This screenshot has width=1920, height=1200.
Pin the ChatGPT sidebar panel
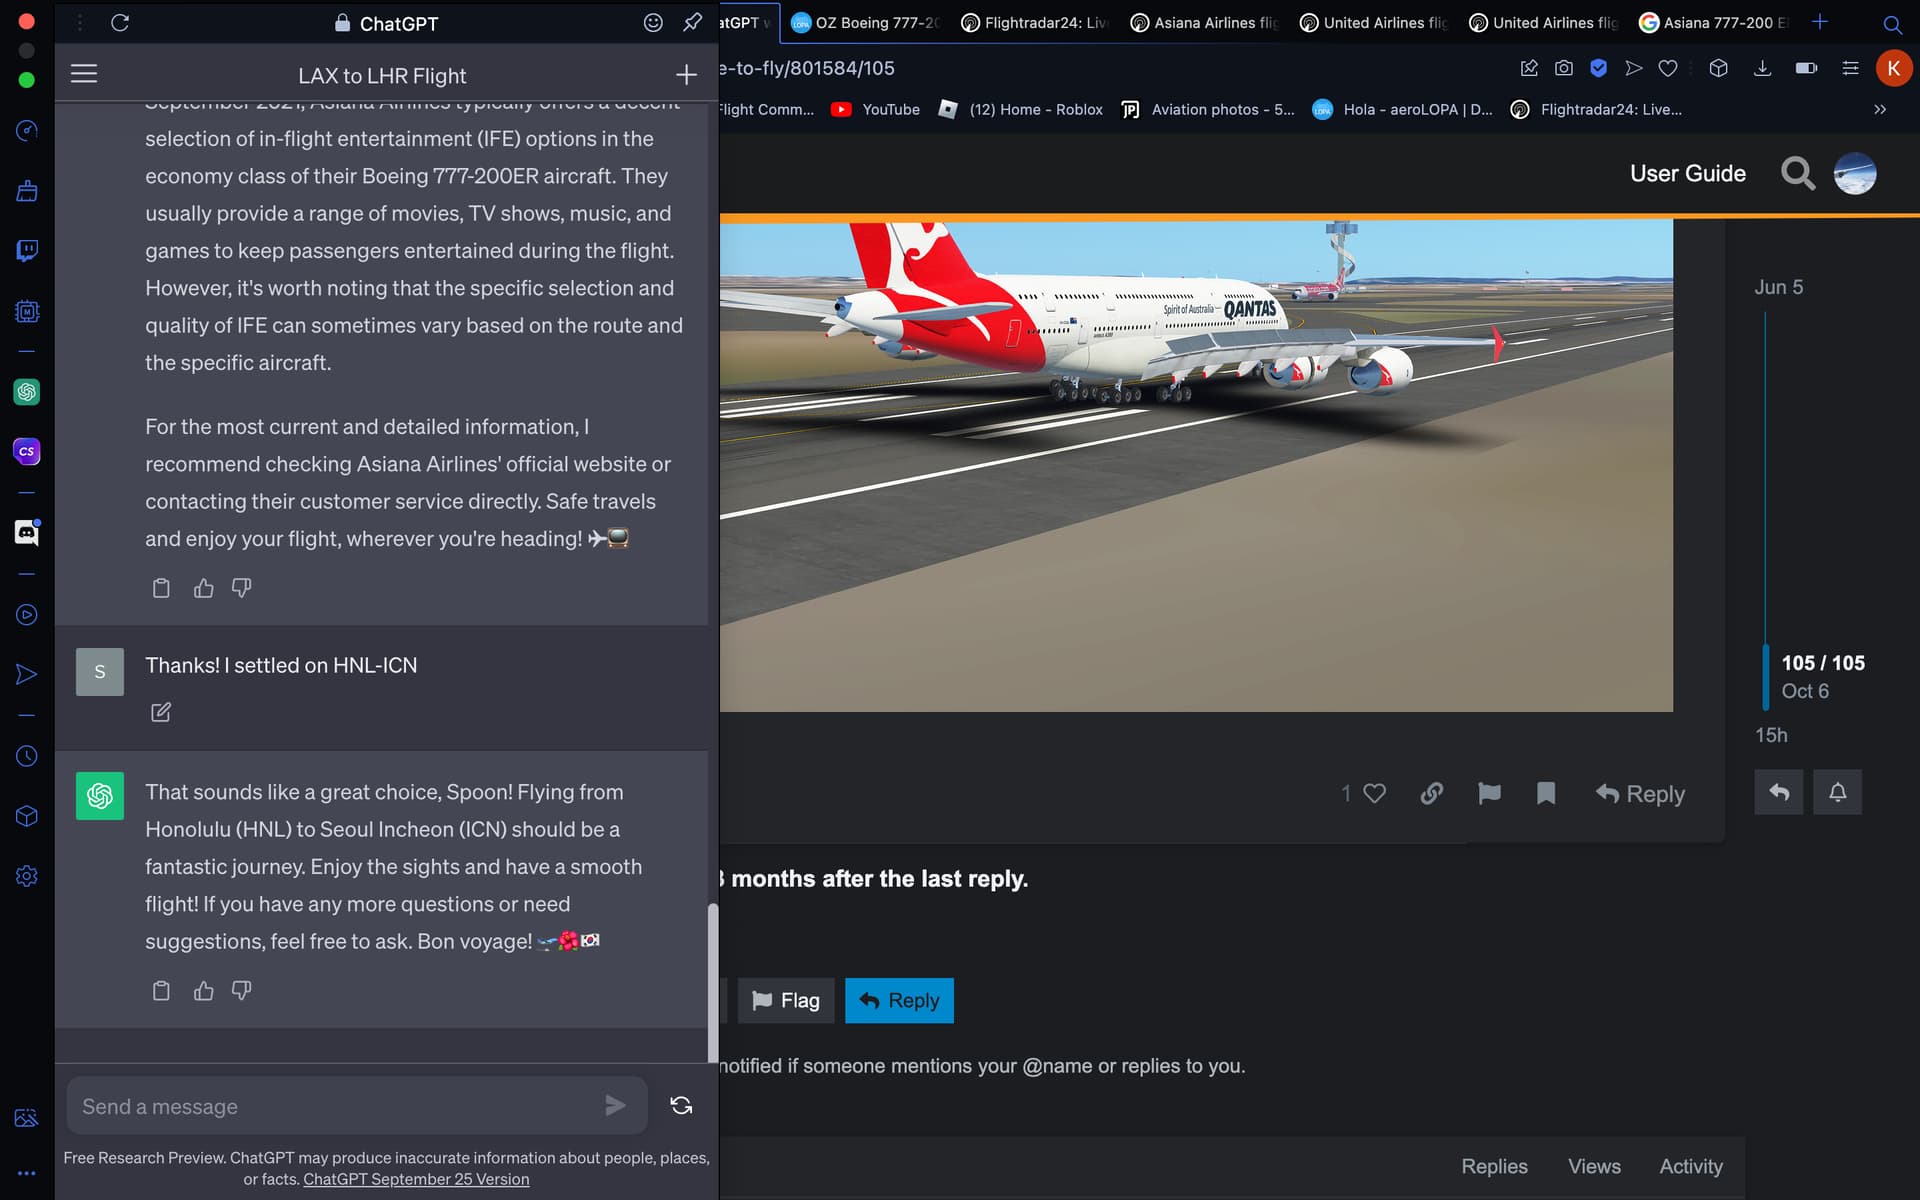click(692, 22)
